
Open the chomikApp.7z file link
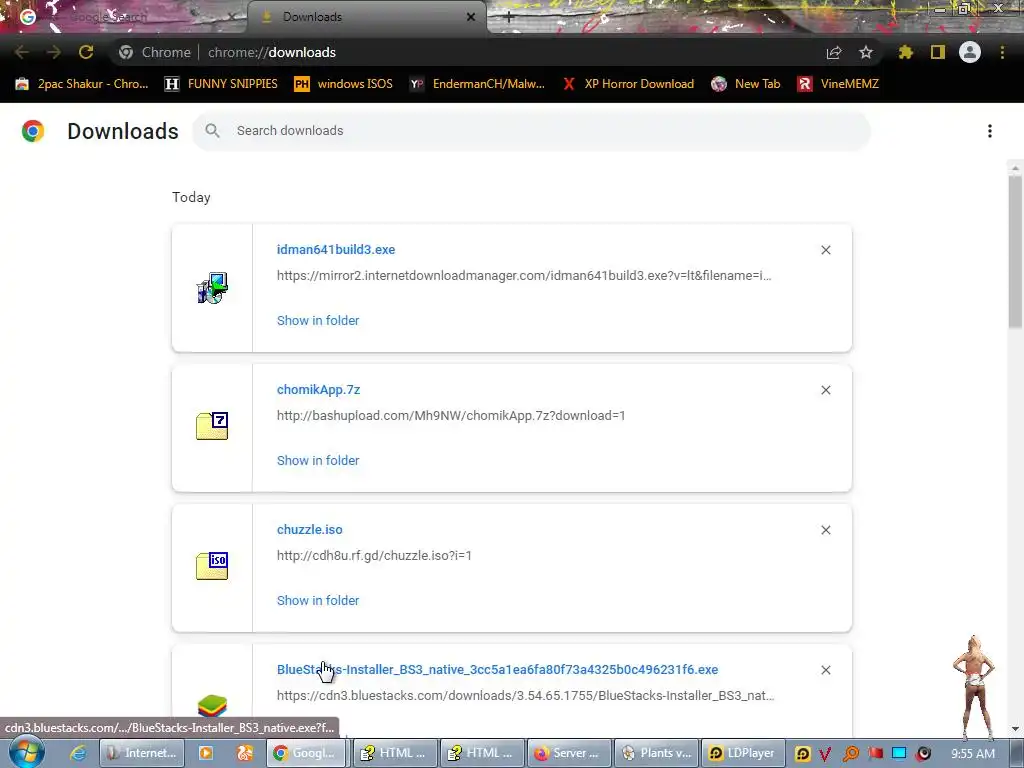pyautogui.click(x=319, y=389)
